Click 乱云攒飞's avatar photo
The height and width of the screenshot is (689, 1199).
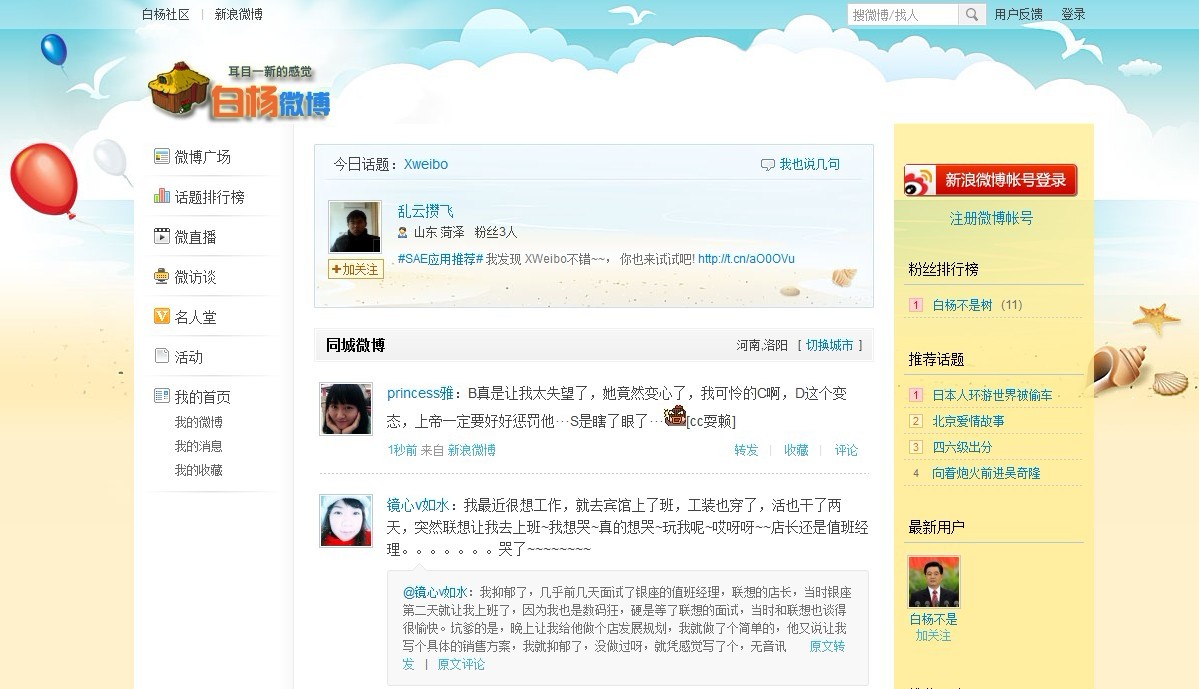pos(355,227)
